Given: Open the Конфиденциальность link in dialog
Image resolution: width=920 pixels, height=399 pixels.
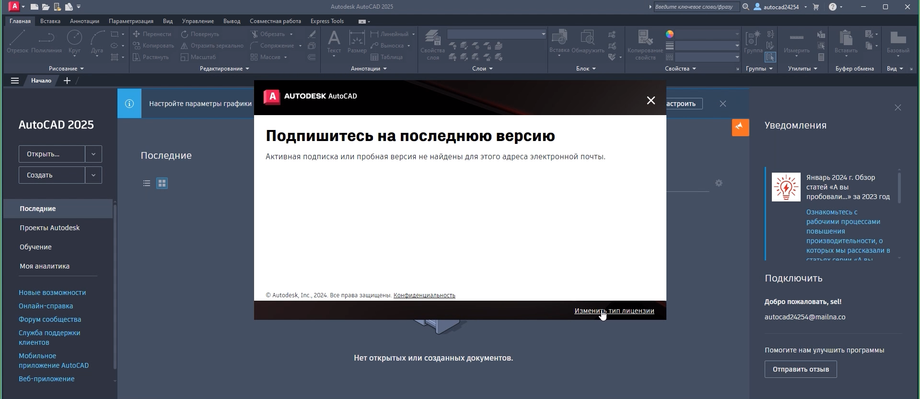Looking at the screenshot, I should point(424,295).
